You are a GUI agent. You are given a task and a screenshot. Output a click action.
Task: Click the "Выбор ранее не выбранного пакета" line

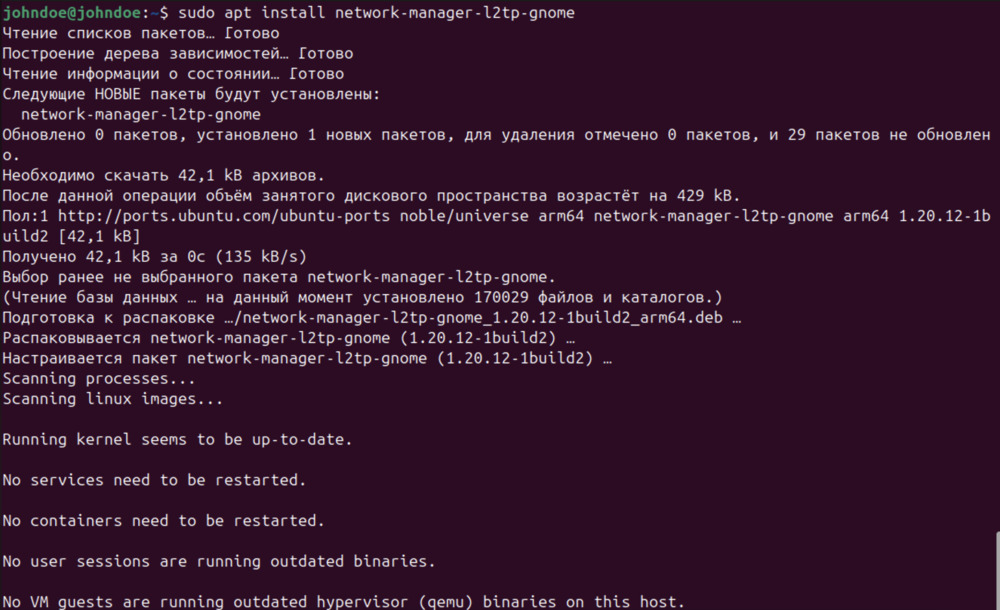279,277
